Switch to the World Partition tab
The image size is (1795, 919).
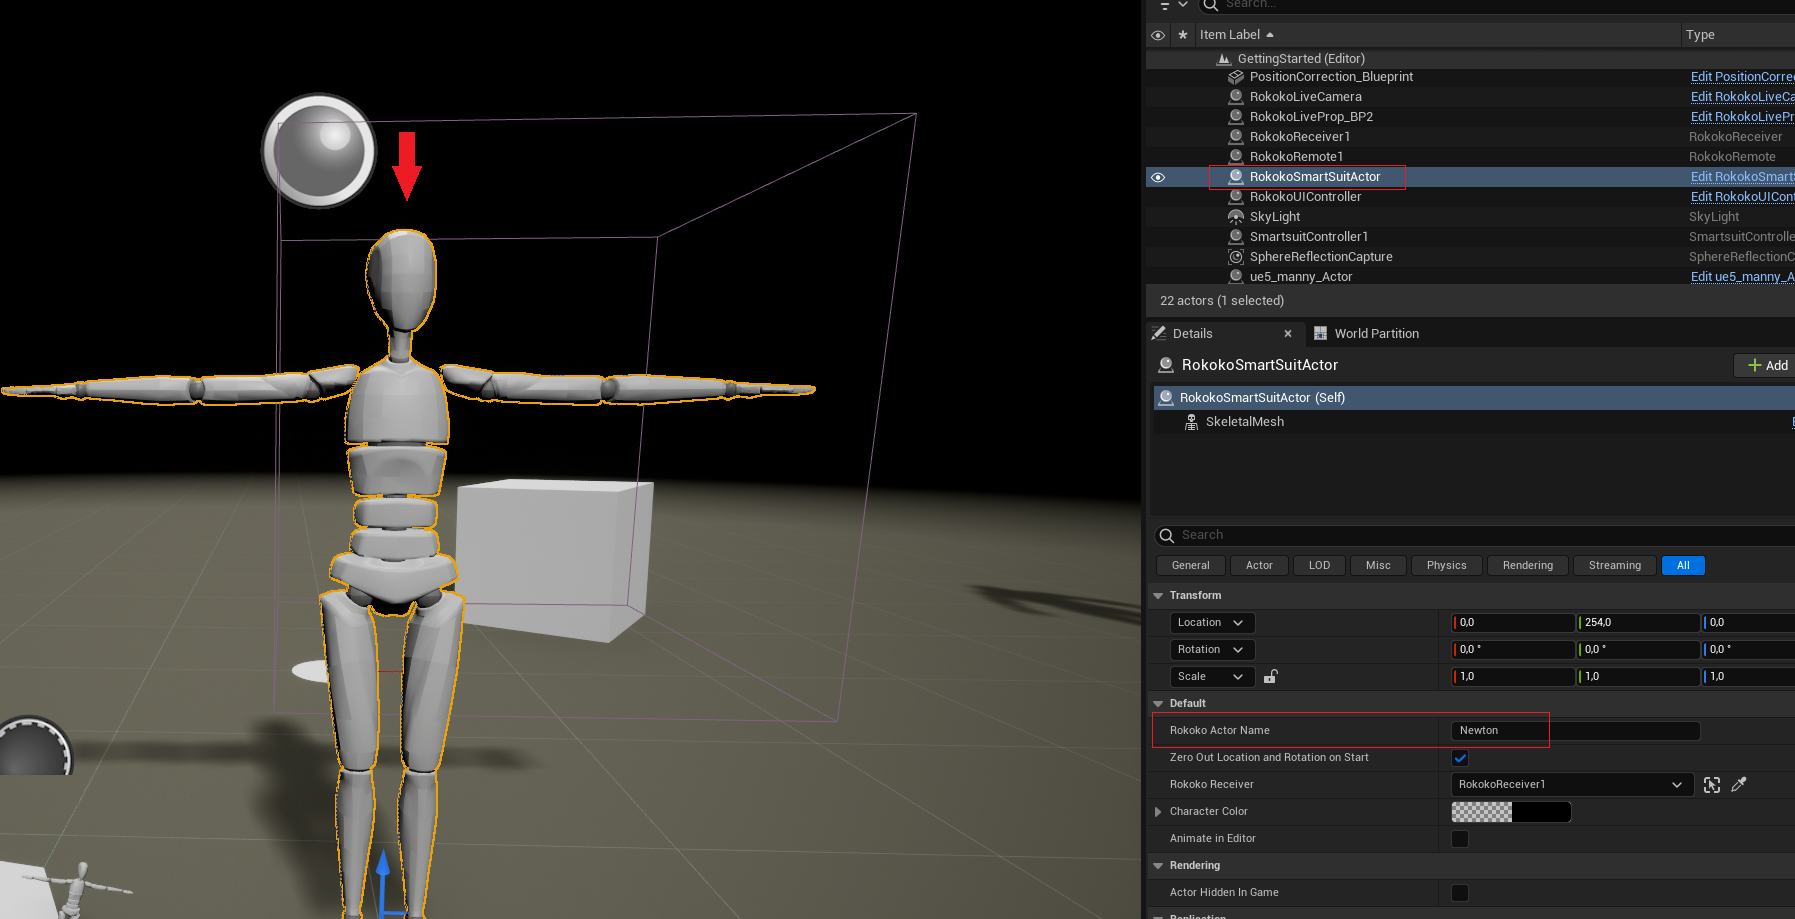(x=1376, y=333)
